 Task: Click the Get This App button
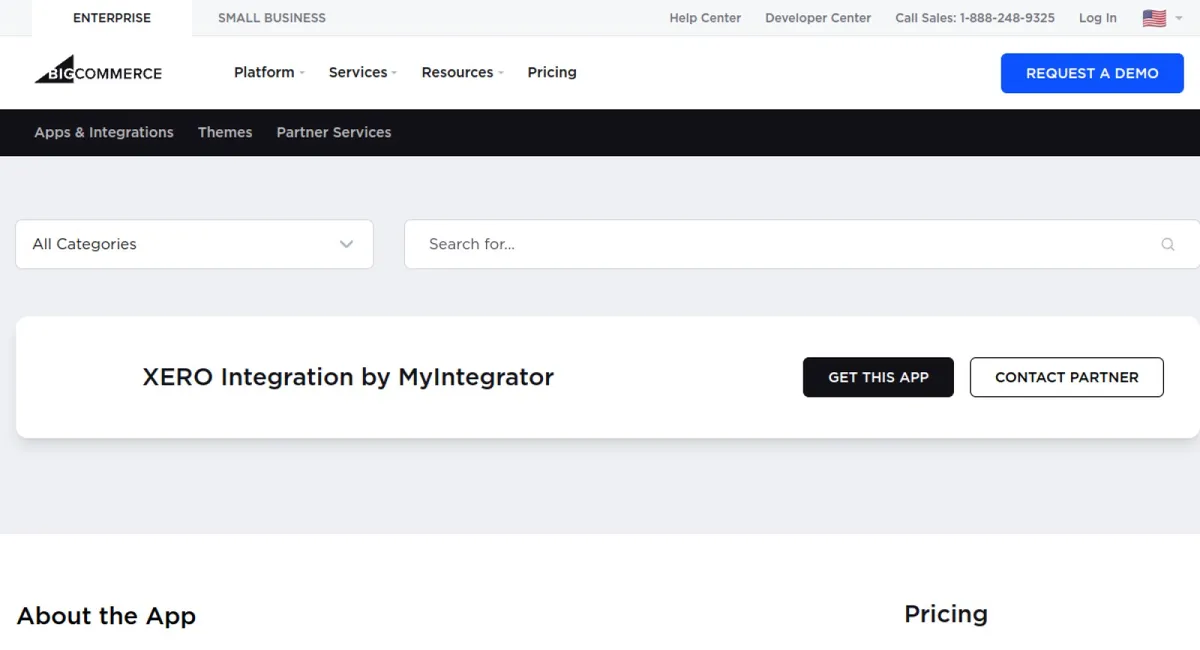point(878,377)
